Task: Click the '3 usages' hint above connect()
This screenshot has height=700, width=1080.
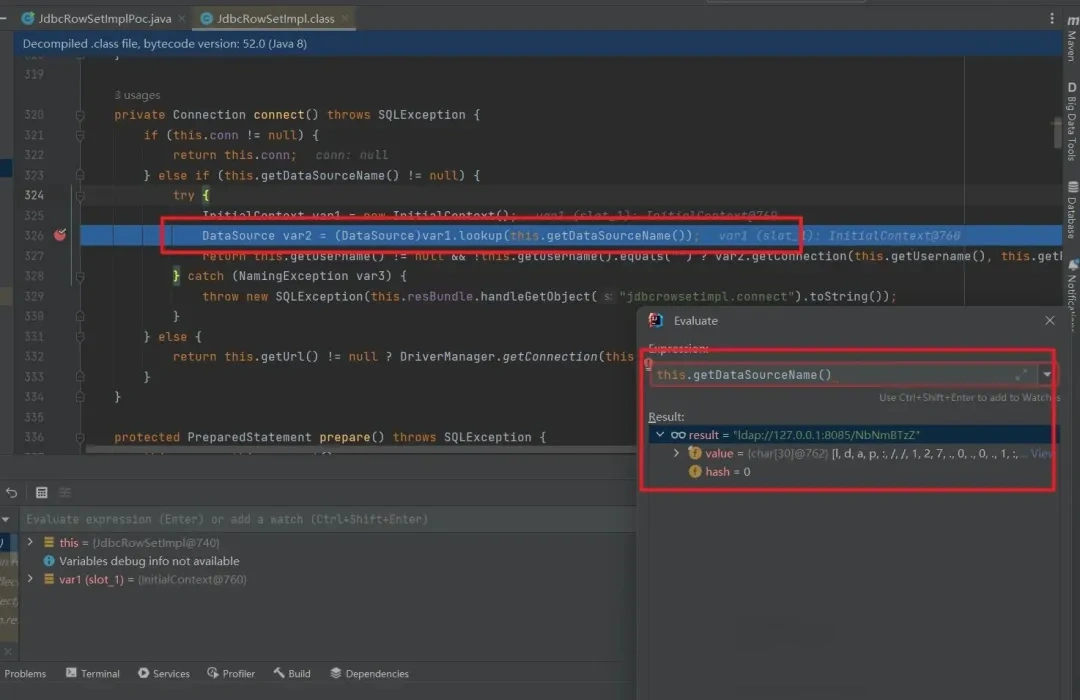Action: (137, 95)
